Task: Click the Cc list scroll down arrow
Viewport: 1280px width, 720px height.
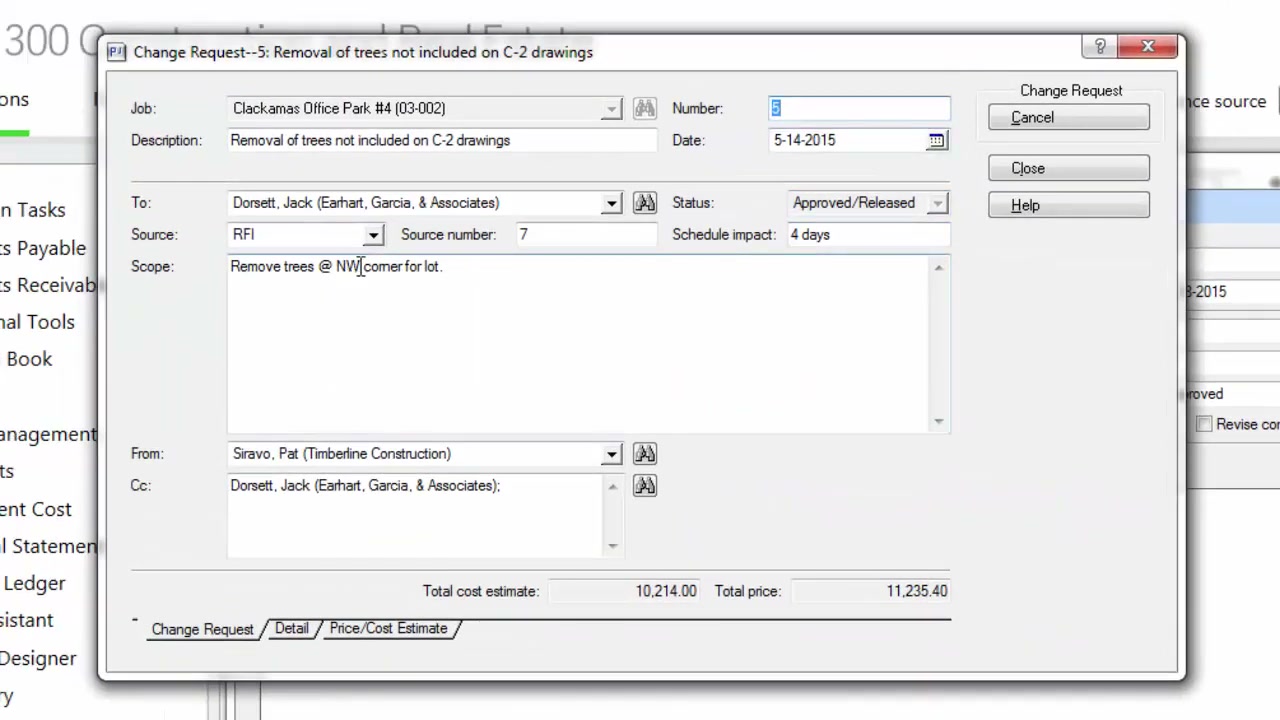Action: tap(613, 546)
